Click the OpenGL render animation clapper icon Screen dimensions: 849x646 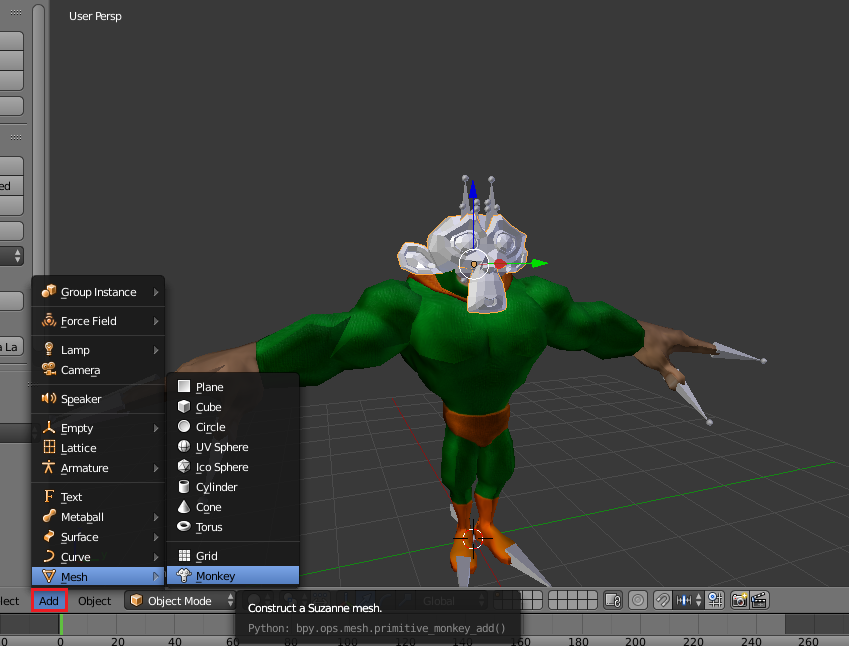pos(759,600)
